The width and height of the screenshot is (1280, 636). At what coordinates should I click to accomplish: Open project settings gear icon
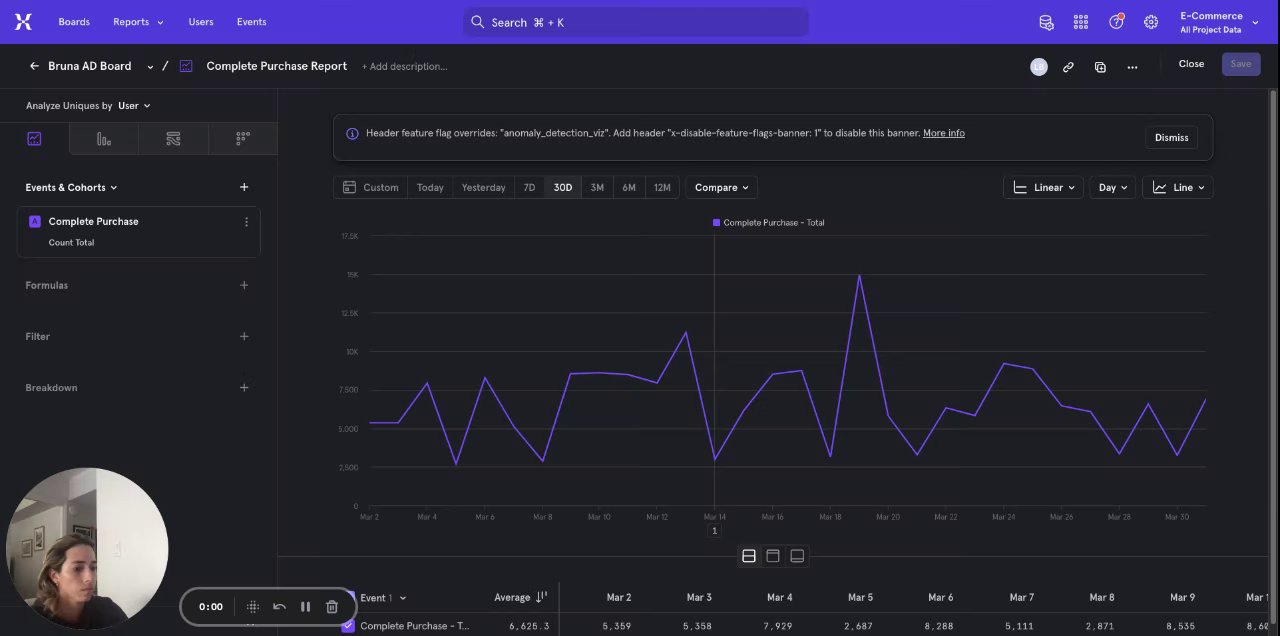pos(1151,22)
